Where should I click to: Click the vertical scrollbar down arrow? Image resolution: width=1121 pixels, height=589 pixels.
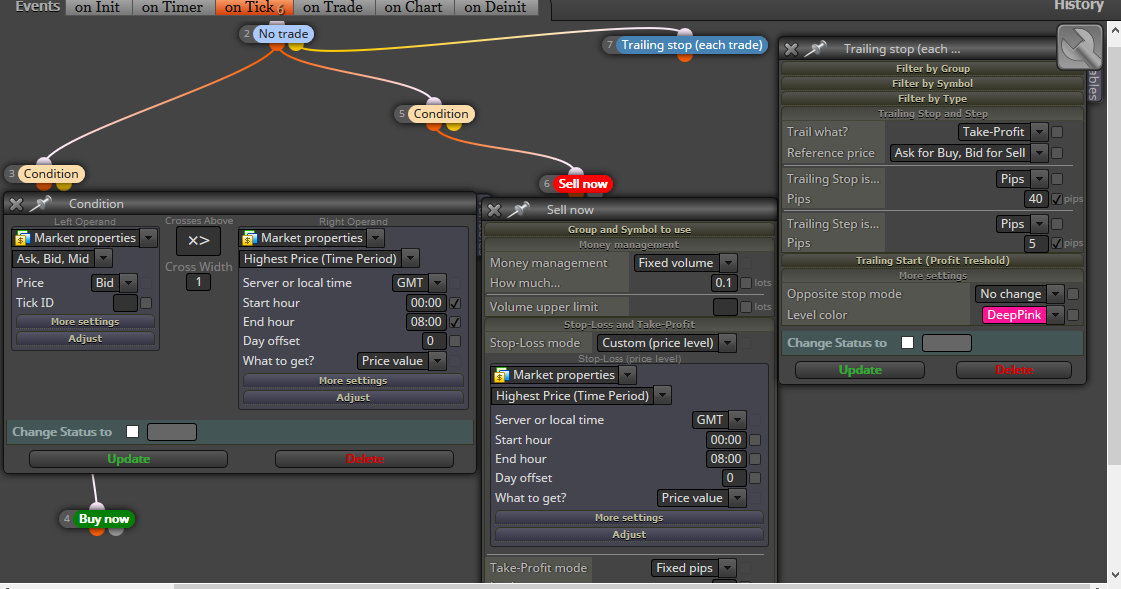click(x=1115, y=574)
